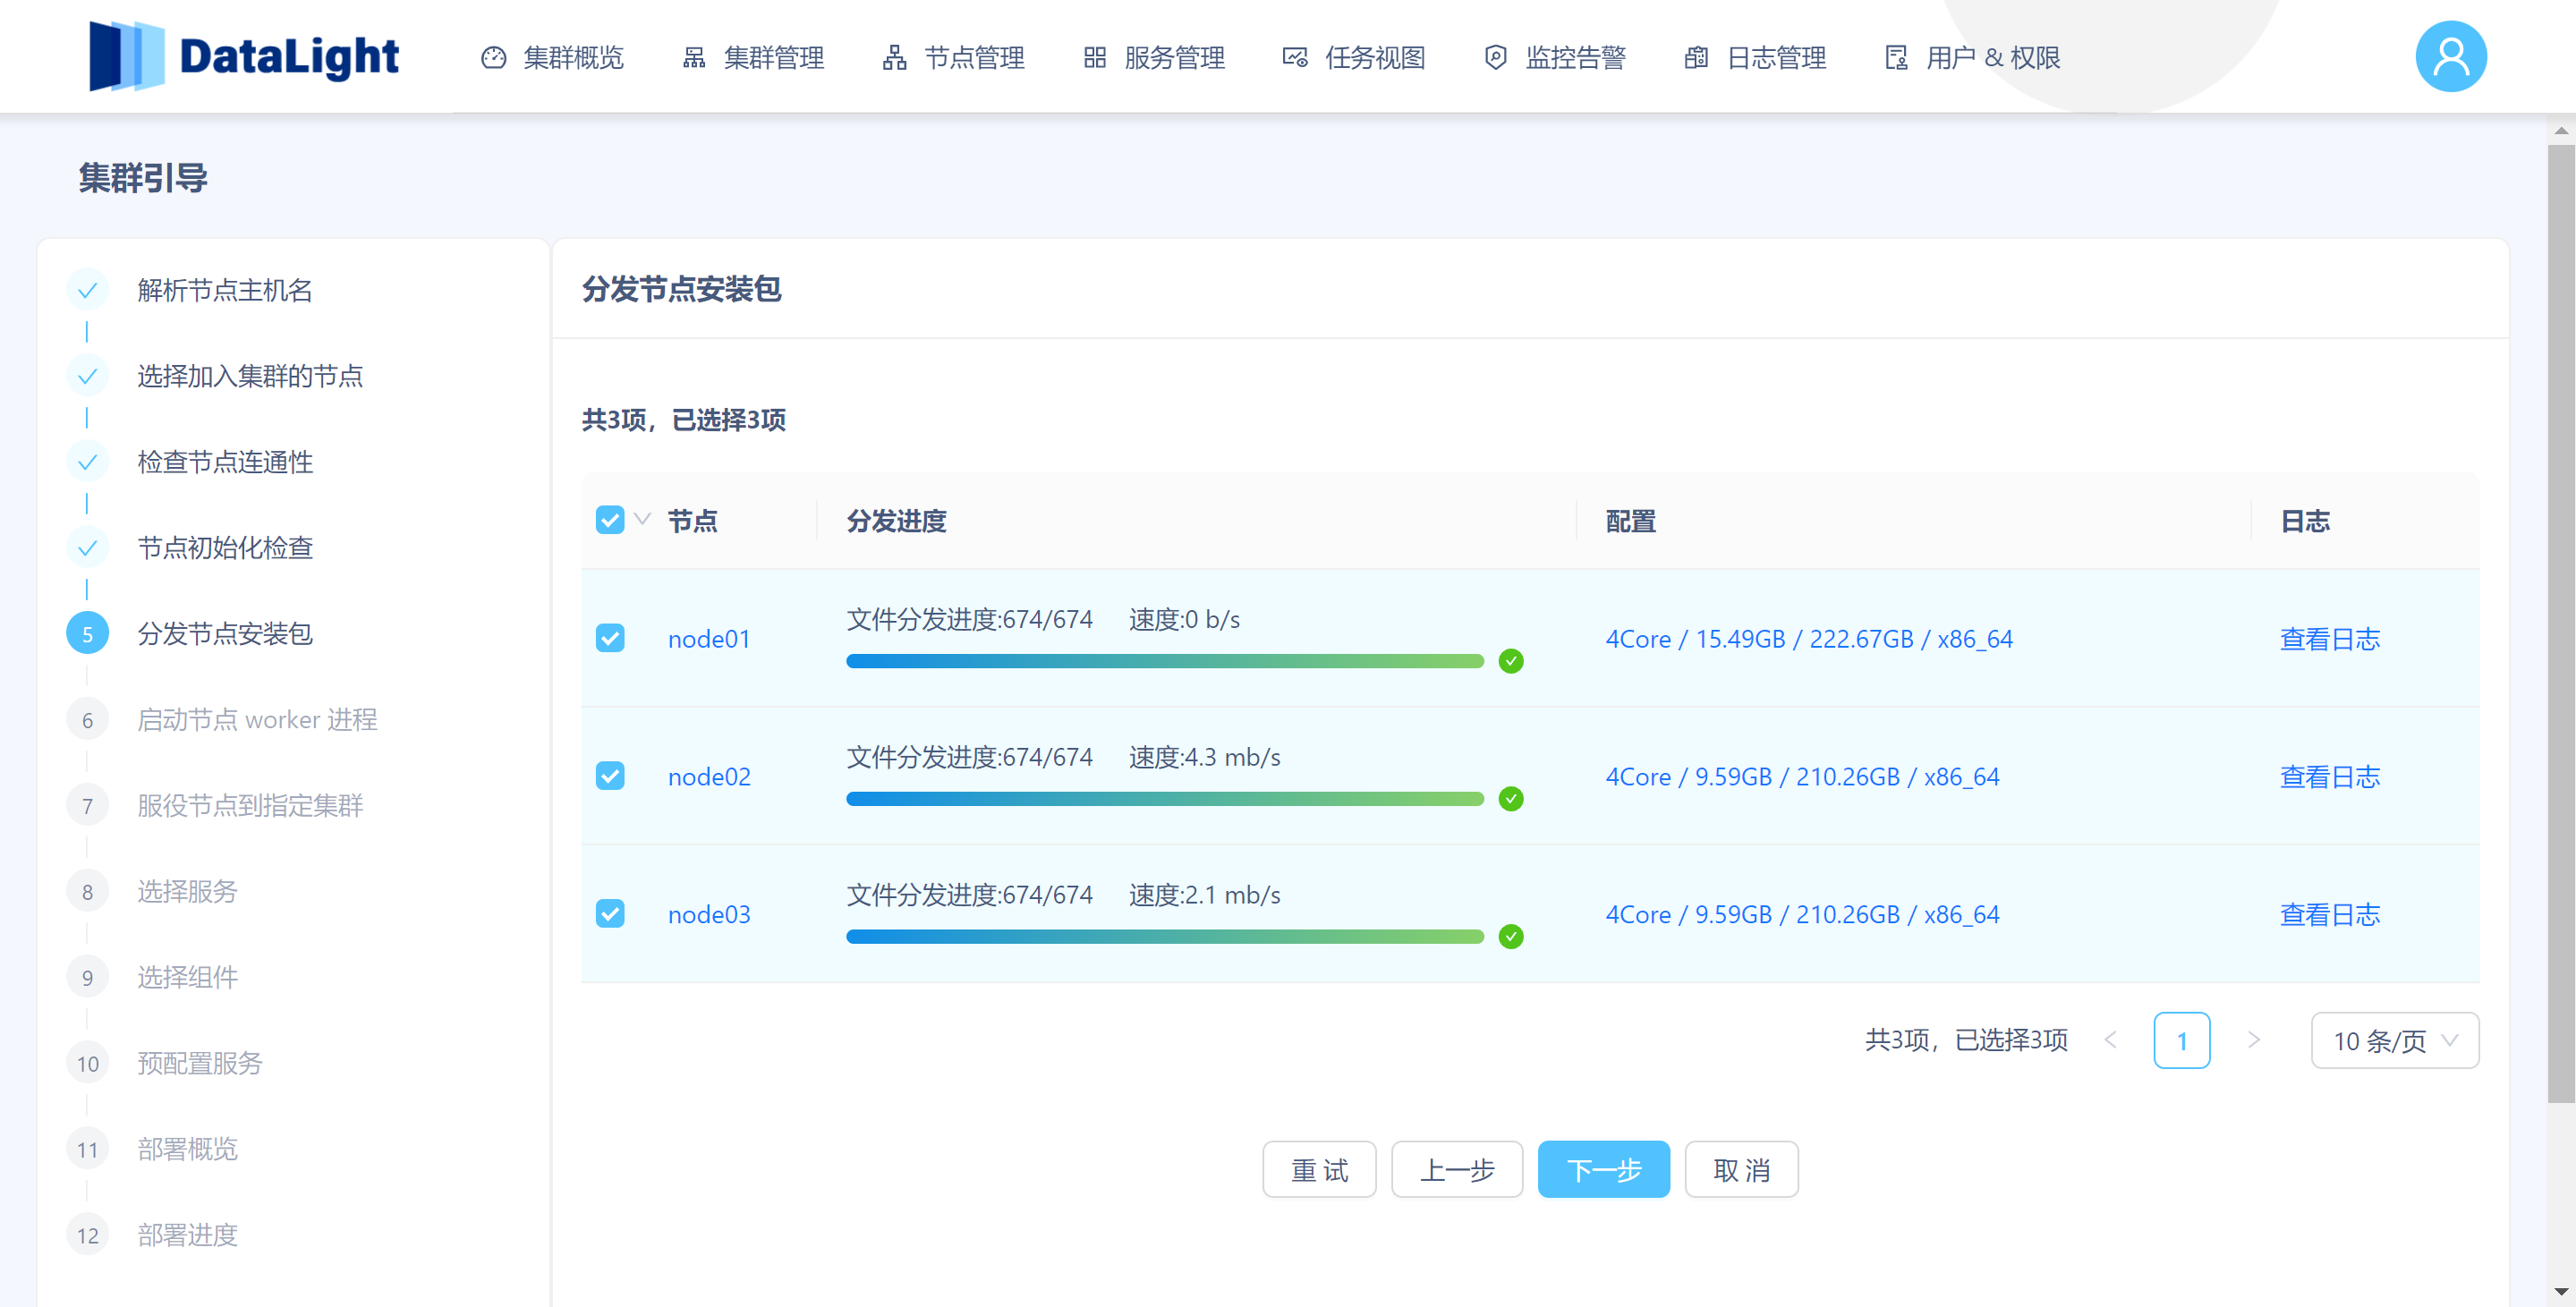Click the 日志管理 log icon
The image size is (2576, 1307).
[x=1696, y=58]
